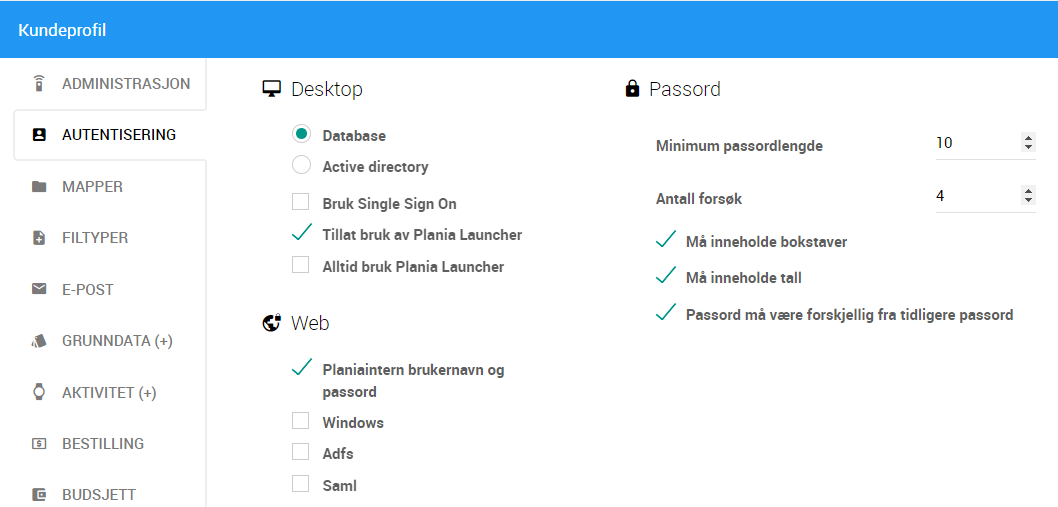Uncheck Tillat bruk av Plania Launcher
Viewport: 1058px width, 507px height.
[301, 234]
